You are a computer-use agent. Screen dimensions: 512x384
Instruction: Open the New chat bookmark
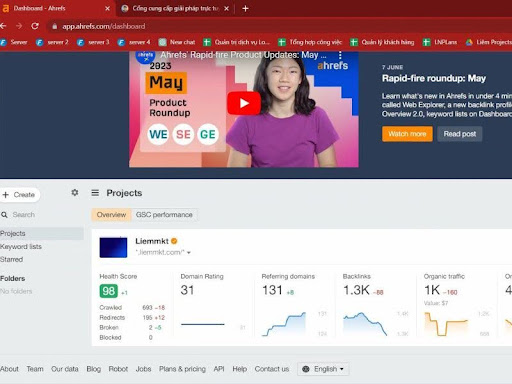pos(177,42)
